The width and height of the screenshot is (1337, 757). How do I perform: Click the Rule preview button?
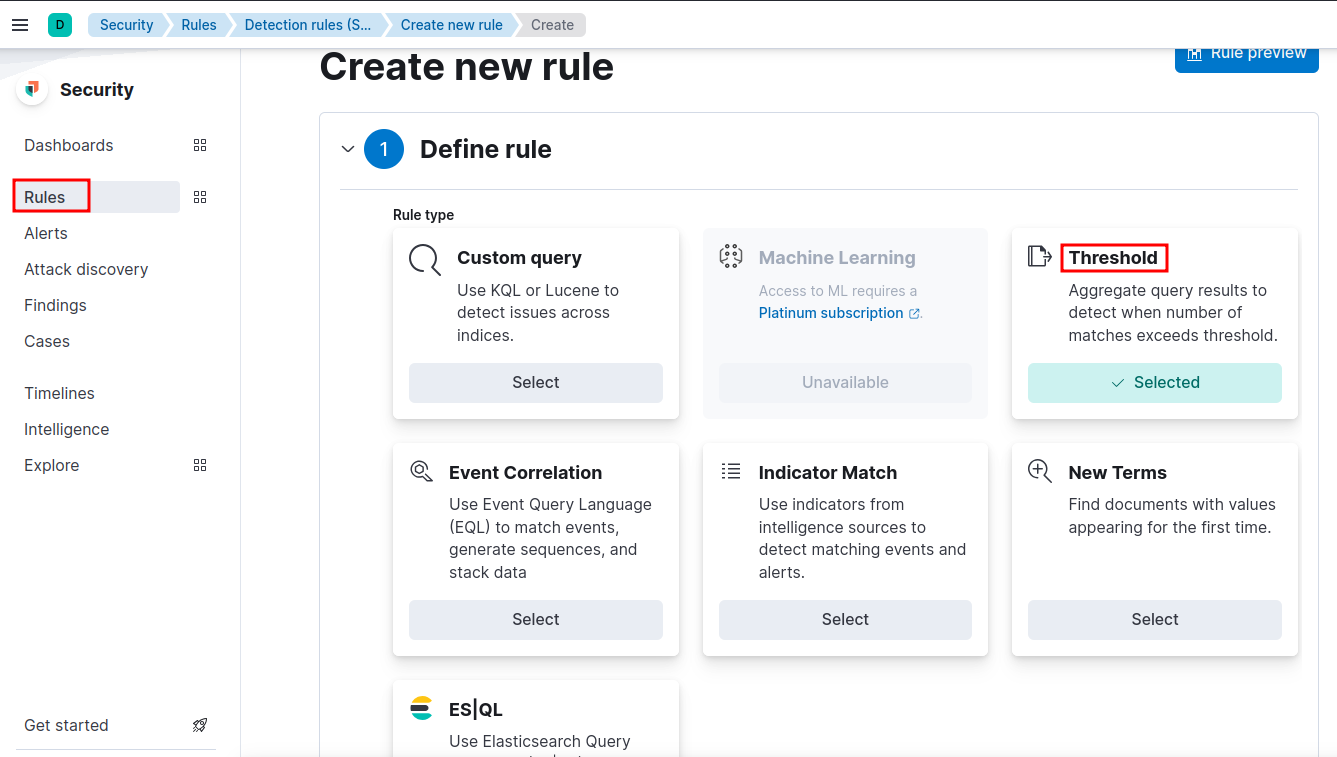click(x=1246, y=55)
